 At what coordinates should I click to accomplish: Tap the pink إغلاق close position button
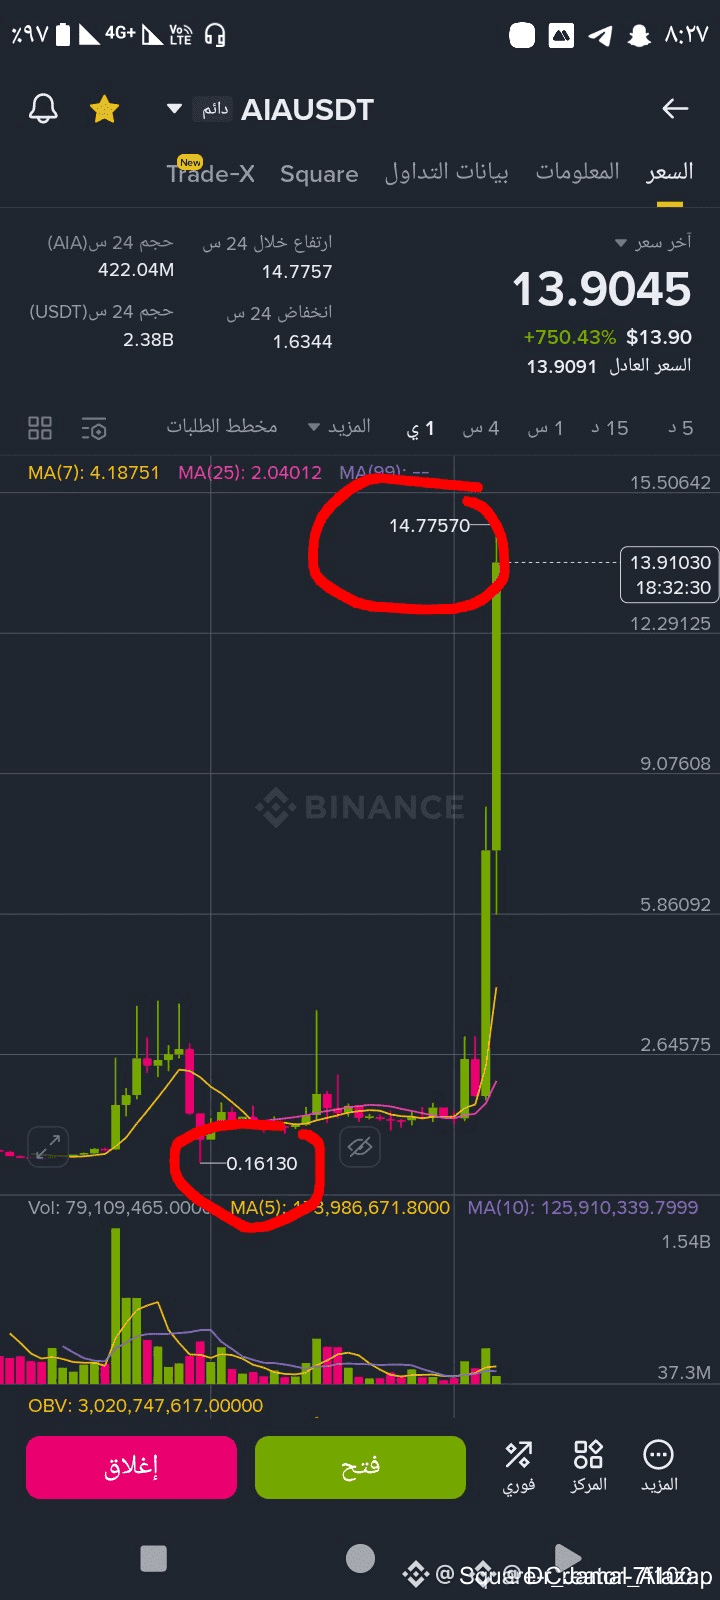(x=131, y=1467)
